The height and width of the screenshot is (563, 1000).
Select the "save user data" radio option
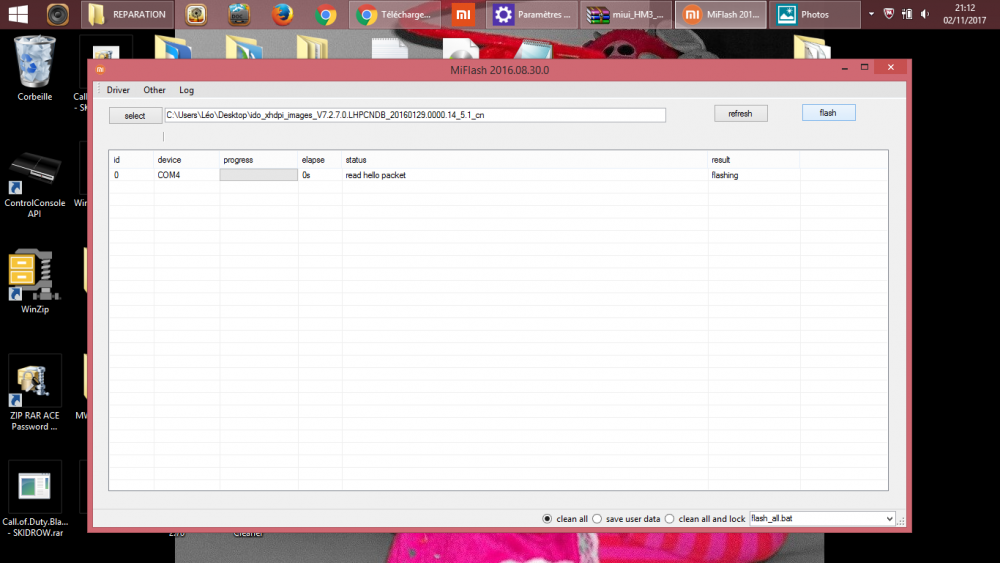coord(597,519)
